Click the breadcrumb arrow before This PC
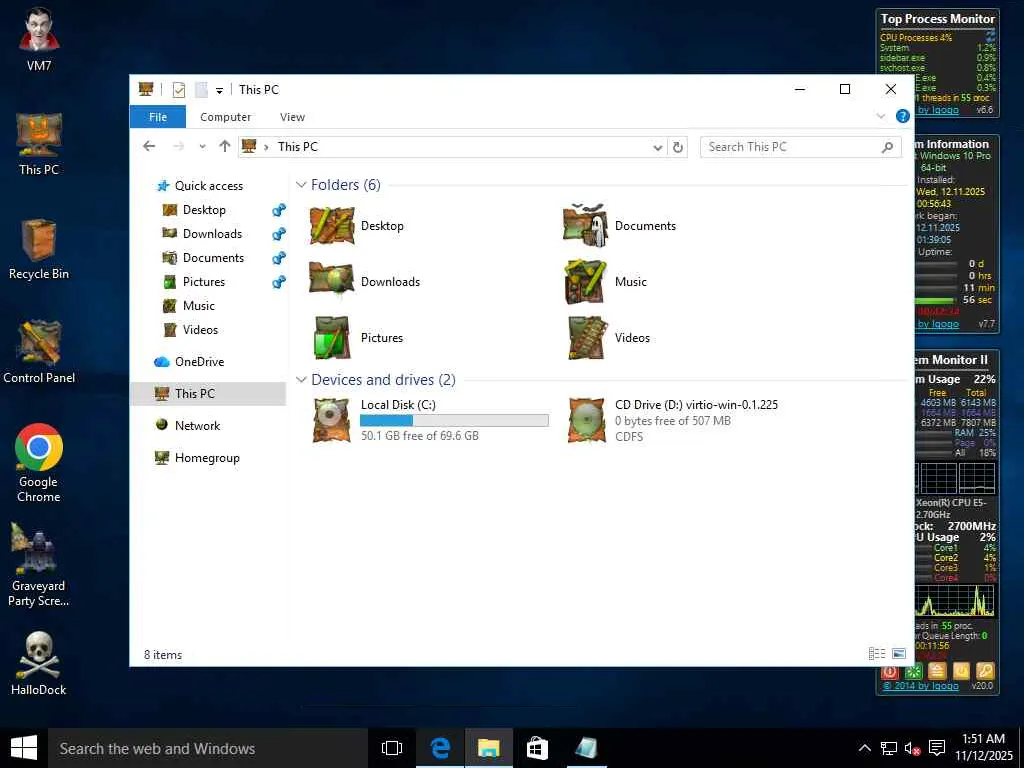 266,147
